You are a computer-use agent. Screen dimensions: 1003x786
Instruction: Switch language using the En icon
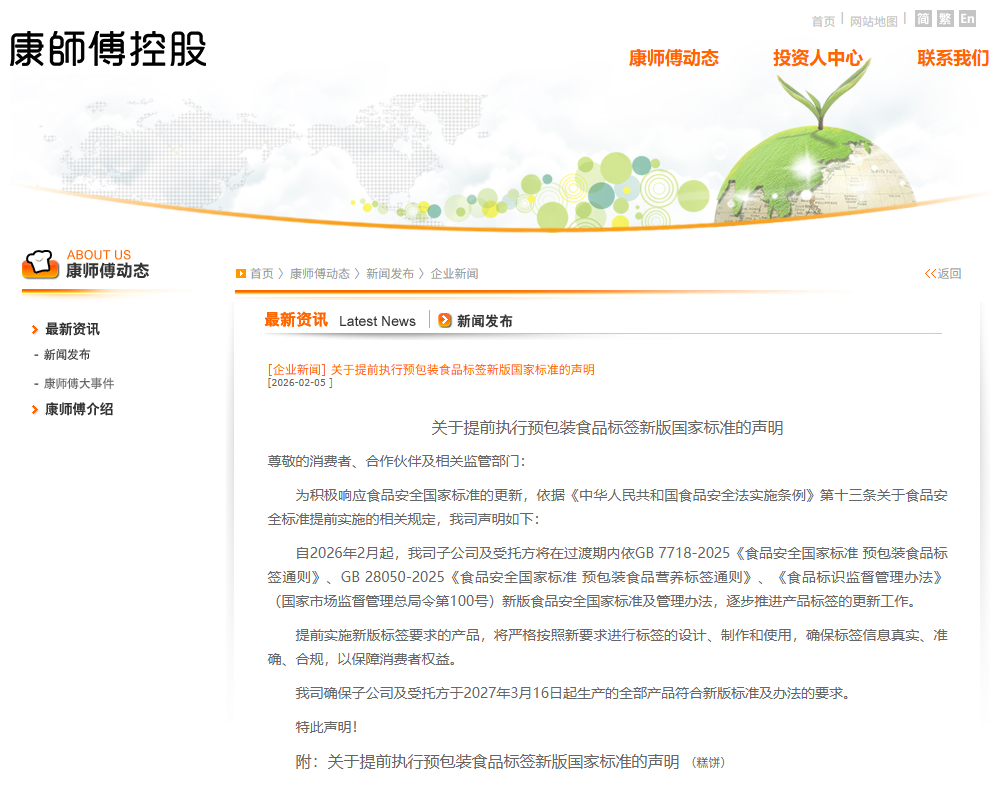pos(967,19)
